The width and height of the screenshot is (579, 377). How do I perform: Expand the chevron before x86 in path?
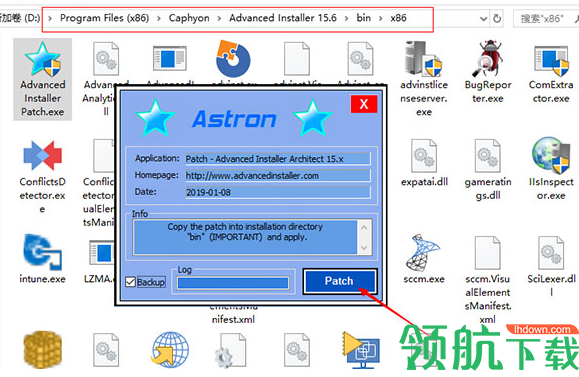[380, 18]
